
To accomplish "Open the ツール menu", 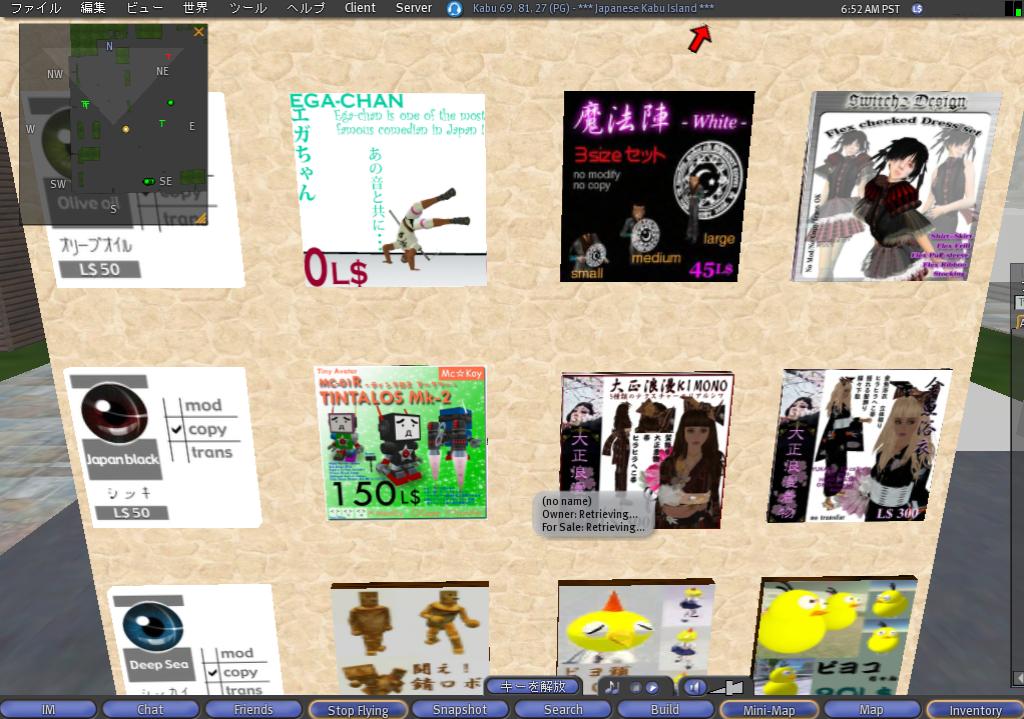I will pyautogui.click(x=248, y=8).
